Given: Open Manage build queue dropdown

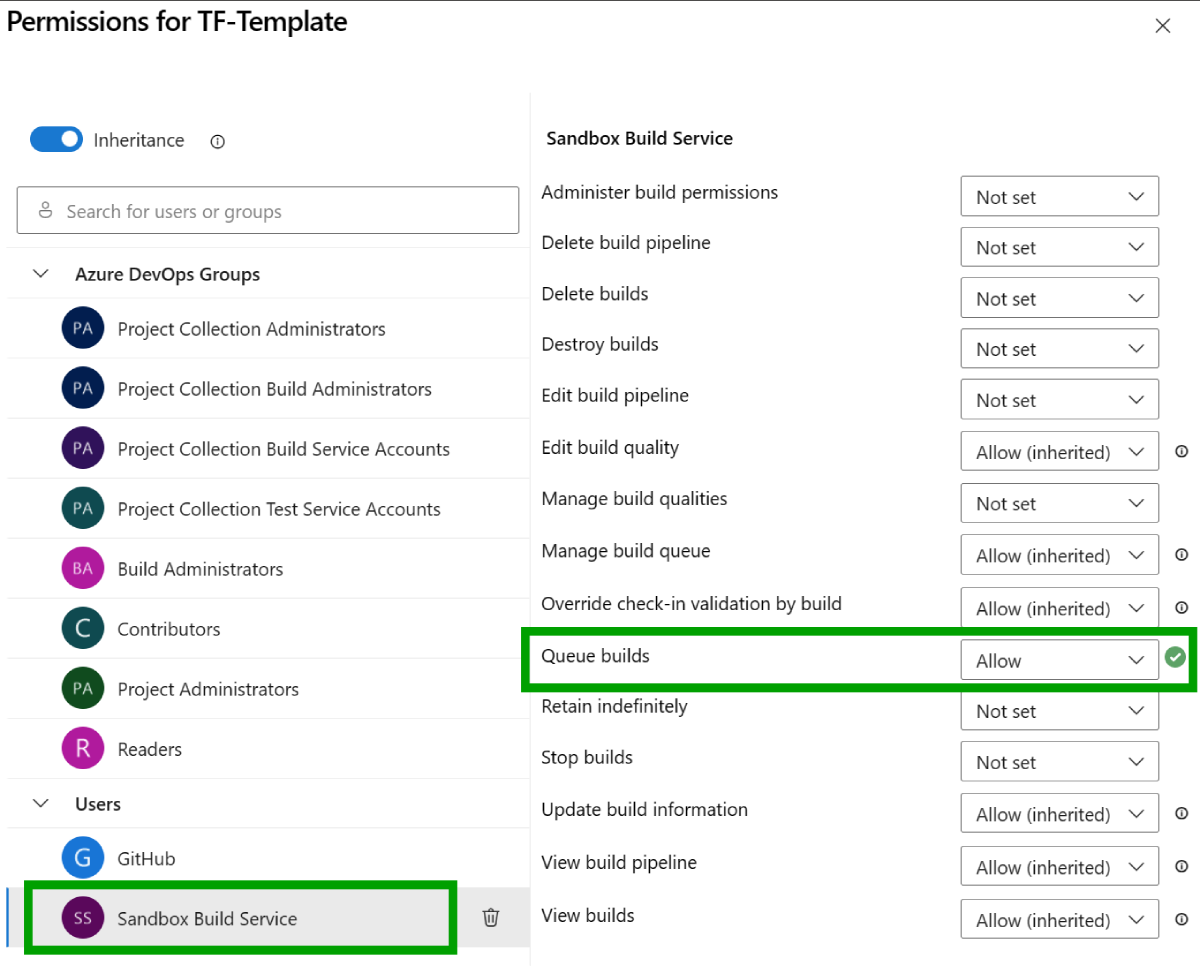Looking at the screenshot, I should coord(1059,555).
